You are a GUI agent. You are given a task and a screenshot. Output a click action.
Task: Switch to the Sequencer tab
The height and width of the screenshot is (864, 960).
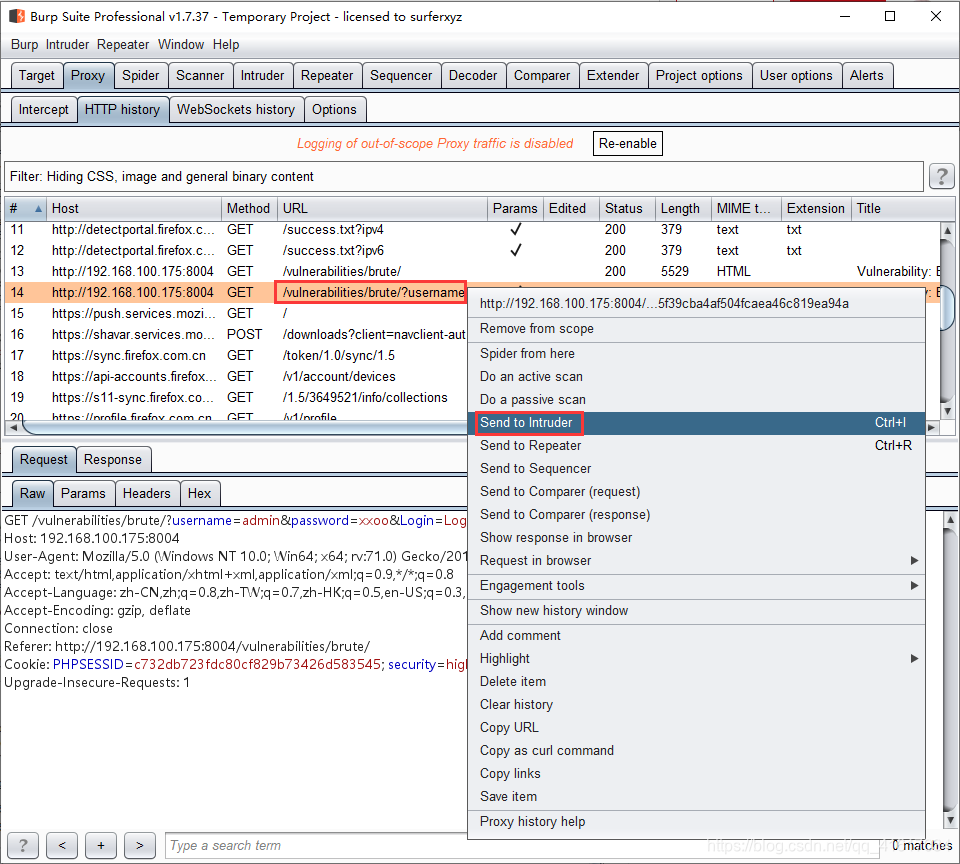pos(401,75)
